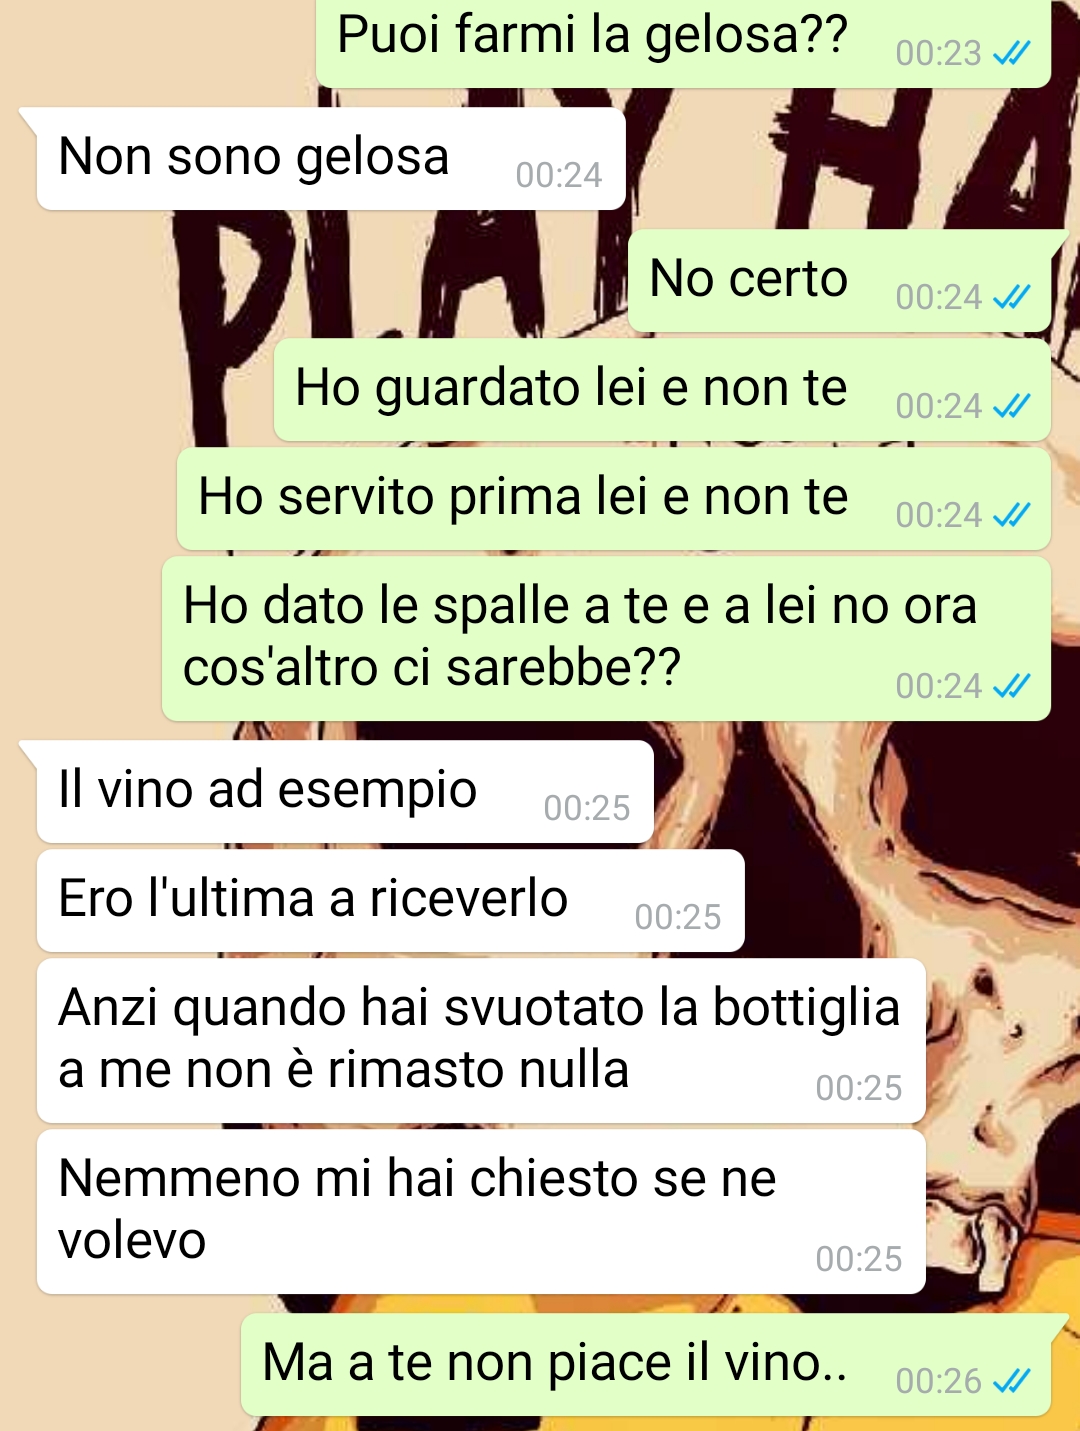Select the 'Ho dato le spalle a te' message

click(606, 638)
